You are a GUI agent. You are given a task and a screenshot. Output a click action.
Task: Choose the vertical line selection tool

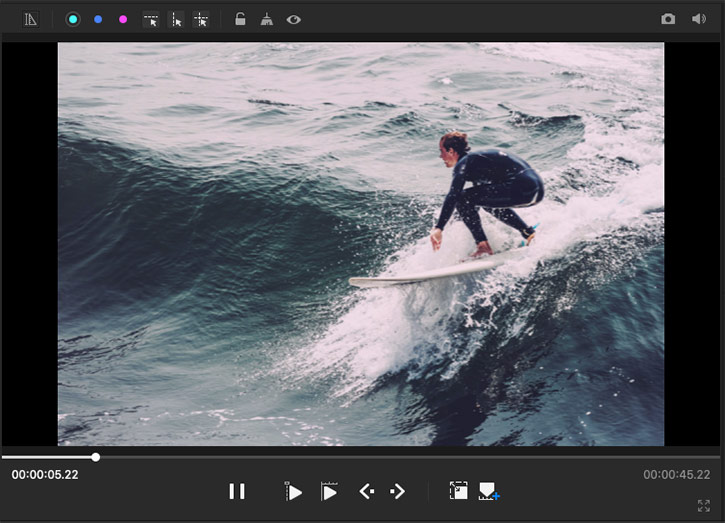(x=176, y=19)
